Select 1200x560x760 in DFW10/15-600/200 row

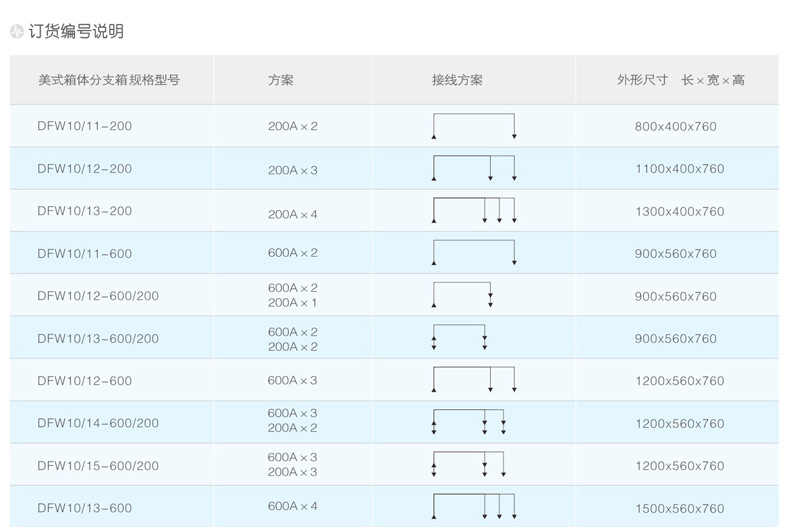point(680,466)
